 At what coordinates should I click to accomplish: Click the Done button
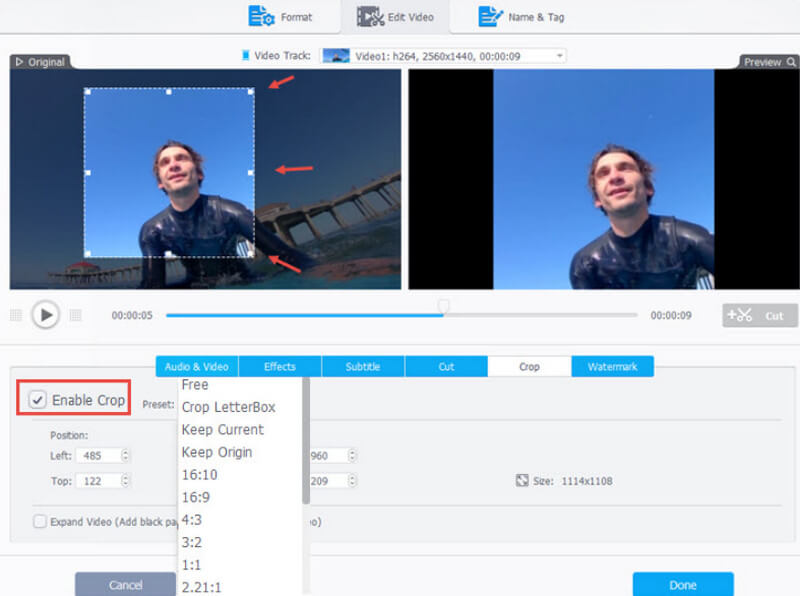[x=682, y=584]
